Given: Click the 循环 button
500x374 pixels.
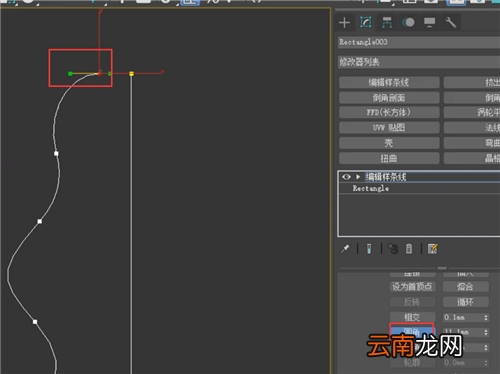Looking at the screenshot, I should coord(466,302).
